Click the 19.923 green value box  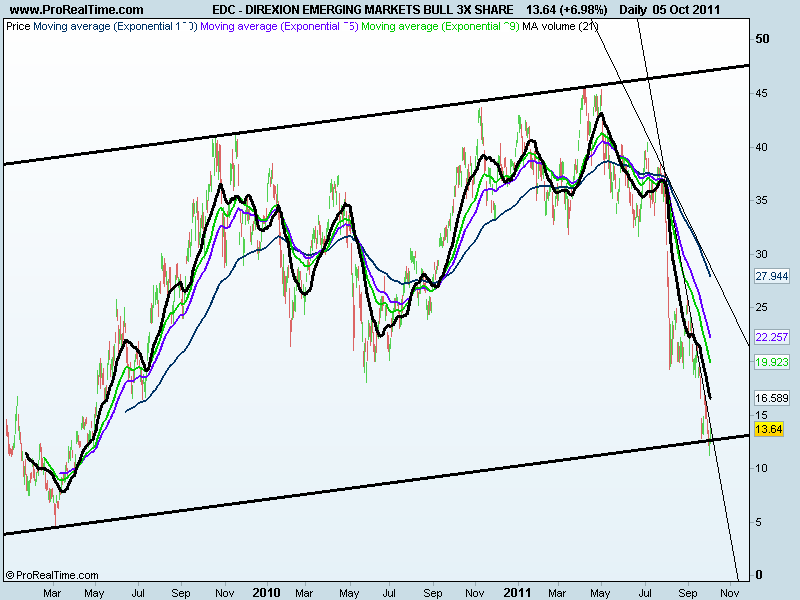click(772, 362)
